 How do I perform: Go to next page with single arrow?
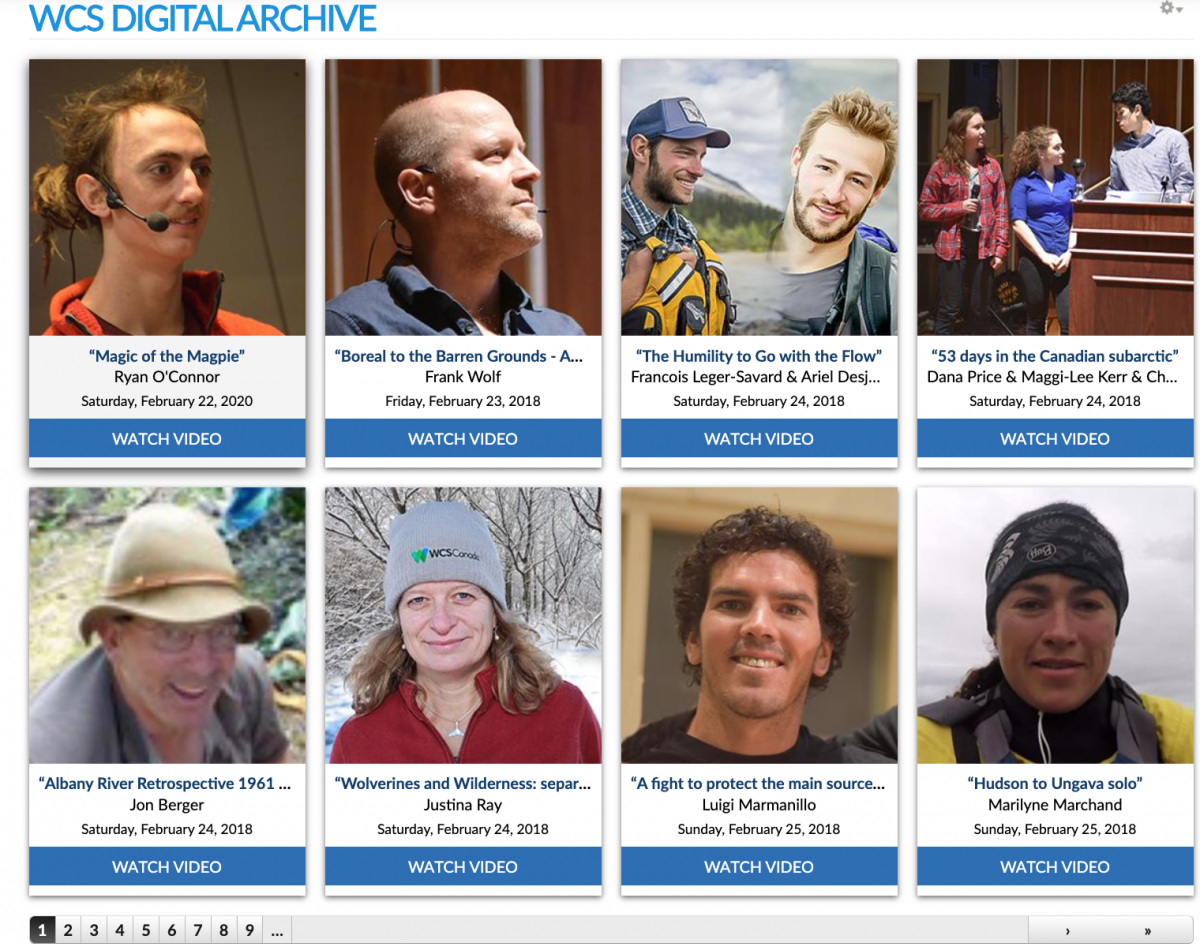pyautogui.click(x=1068, y=931)
